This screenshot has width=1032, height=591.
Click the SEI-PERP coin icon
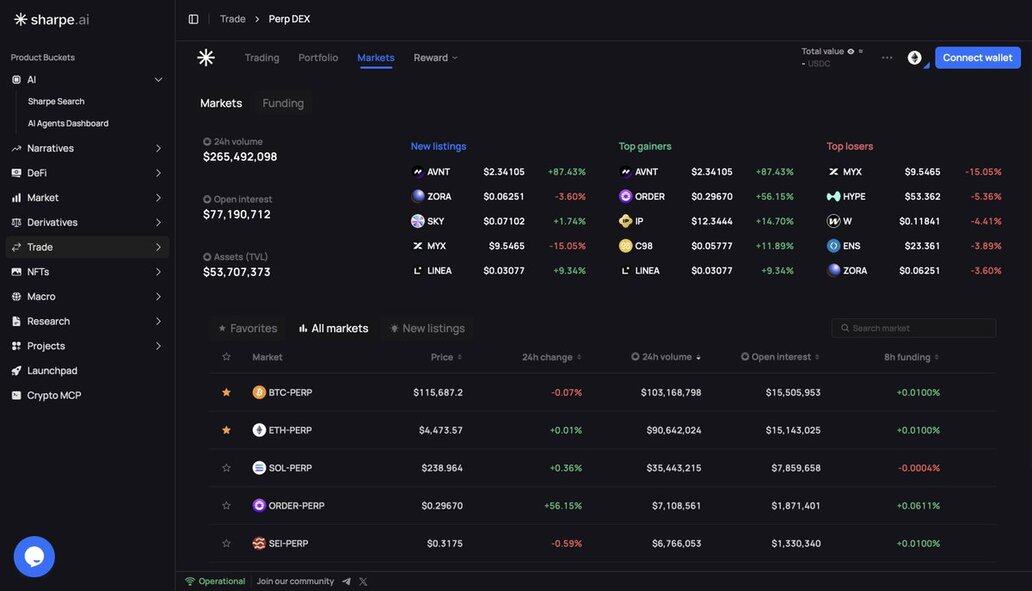click(x=259, y=544)
